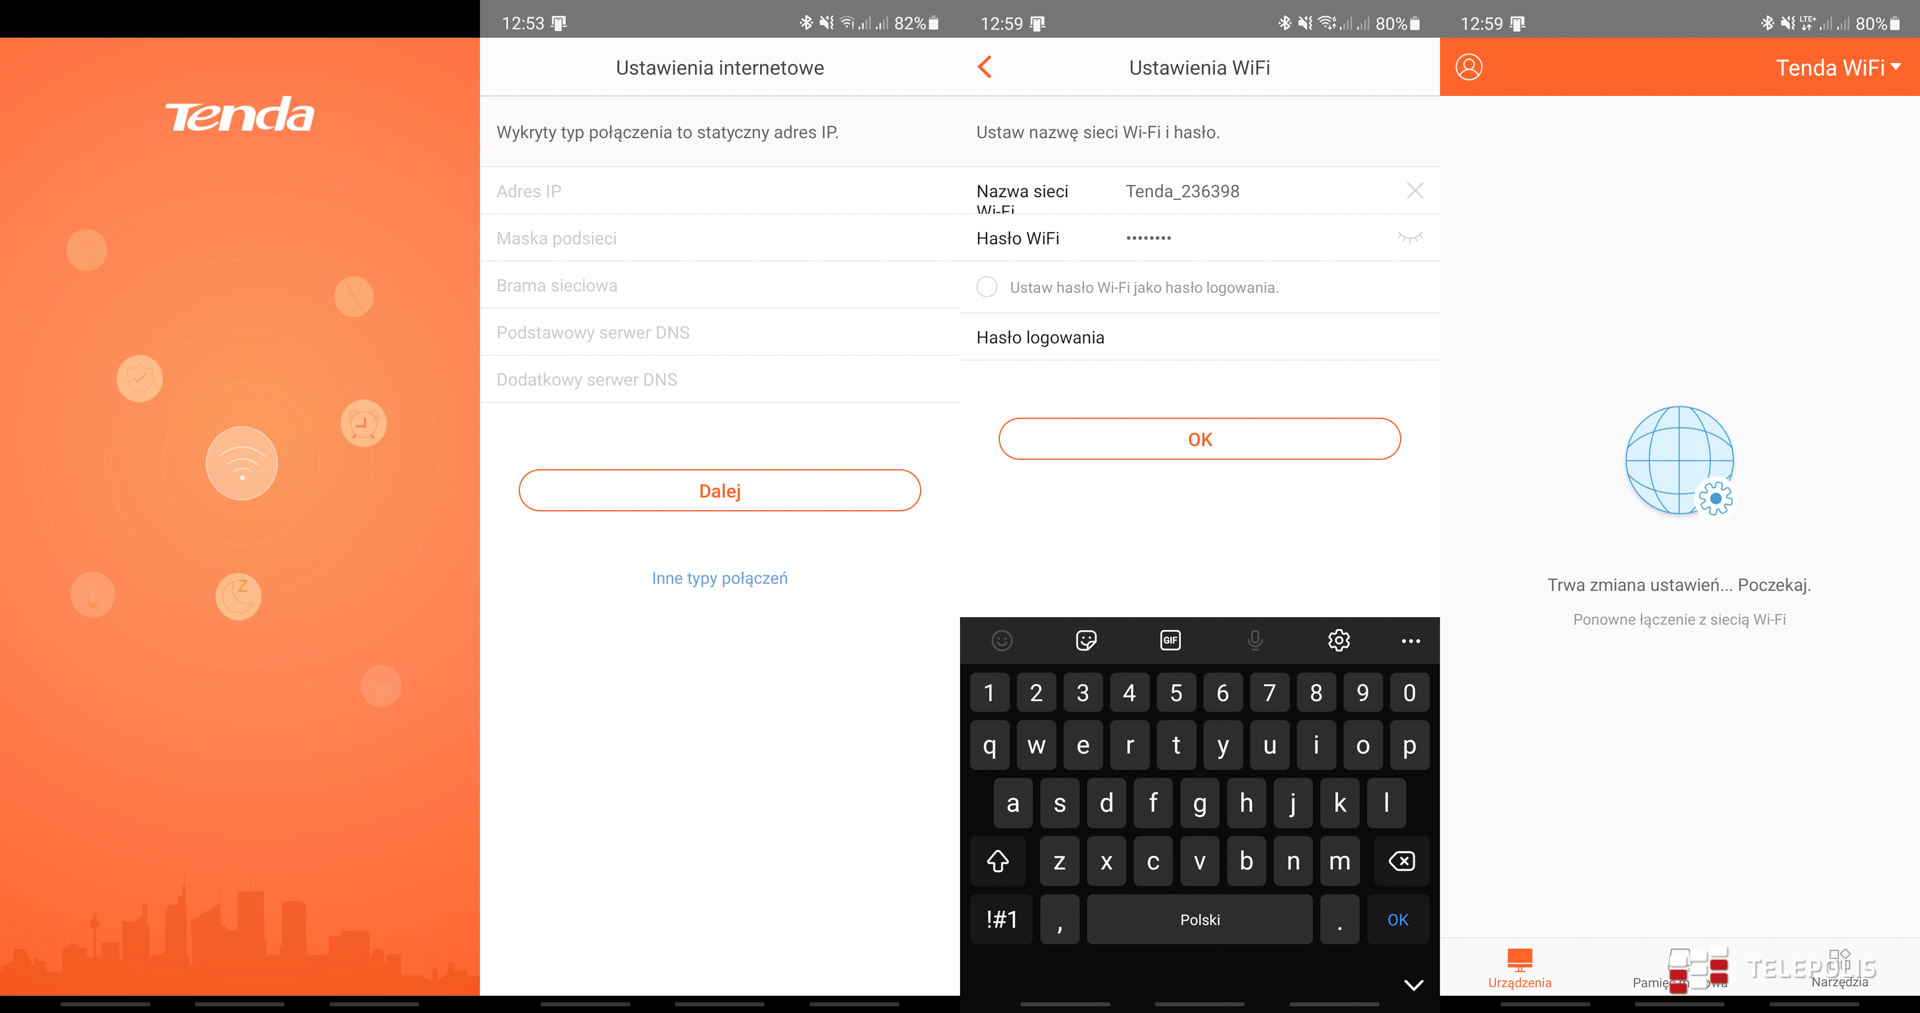Screen dimensions: 1920x1013
Task: Switch to the Urządzenia tab
Action: click(1519, 968)
